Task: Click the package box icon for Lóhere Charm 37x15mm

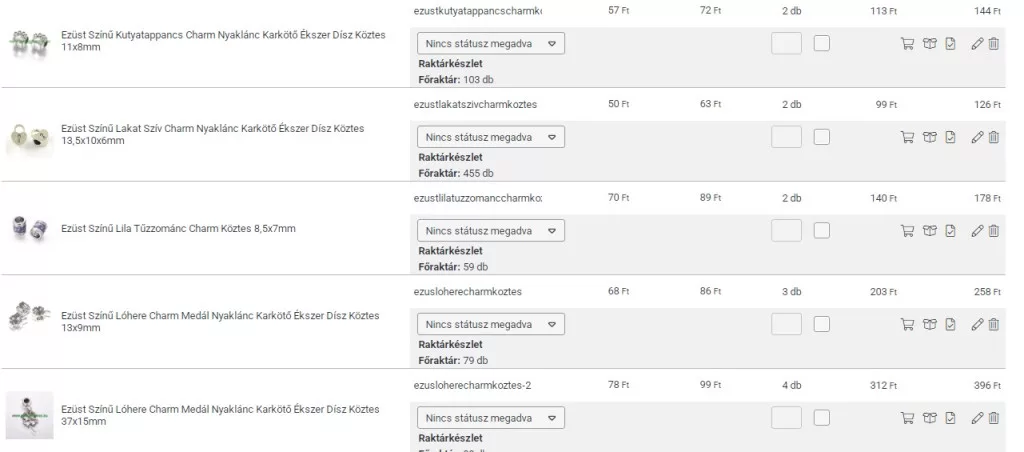Action: pyautogui.click(x=929, y=418)
